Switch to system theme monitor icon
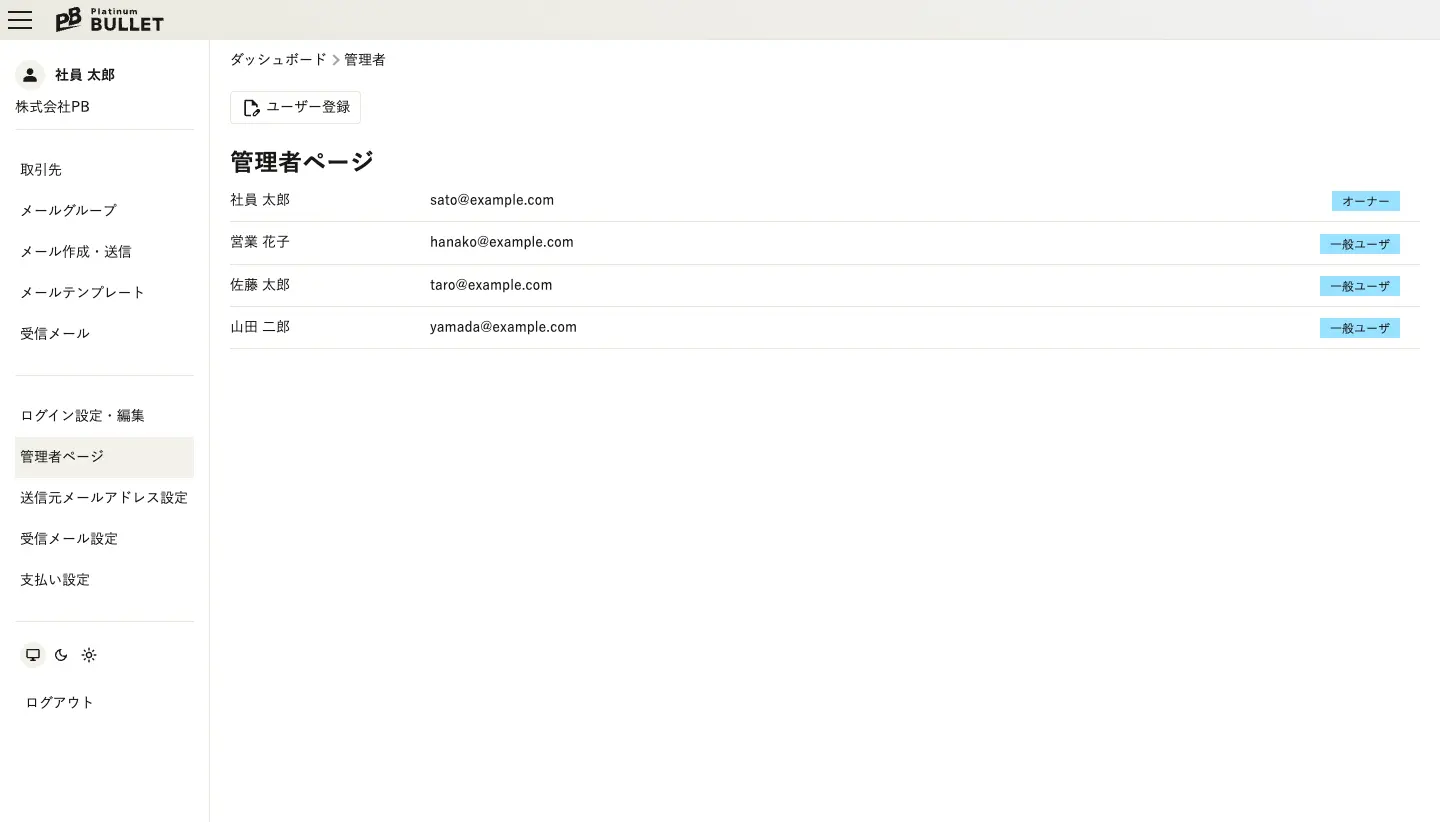Viewport: 1440px width, 822px height. 33,655
